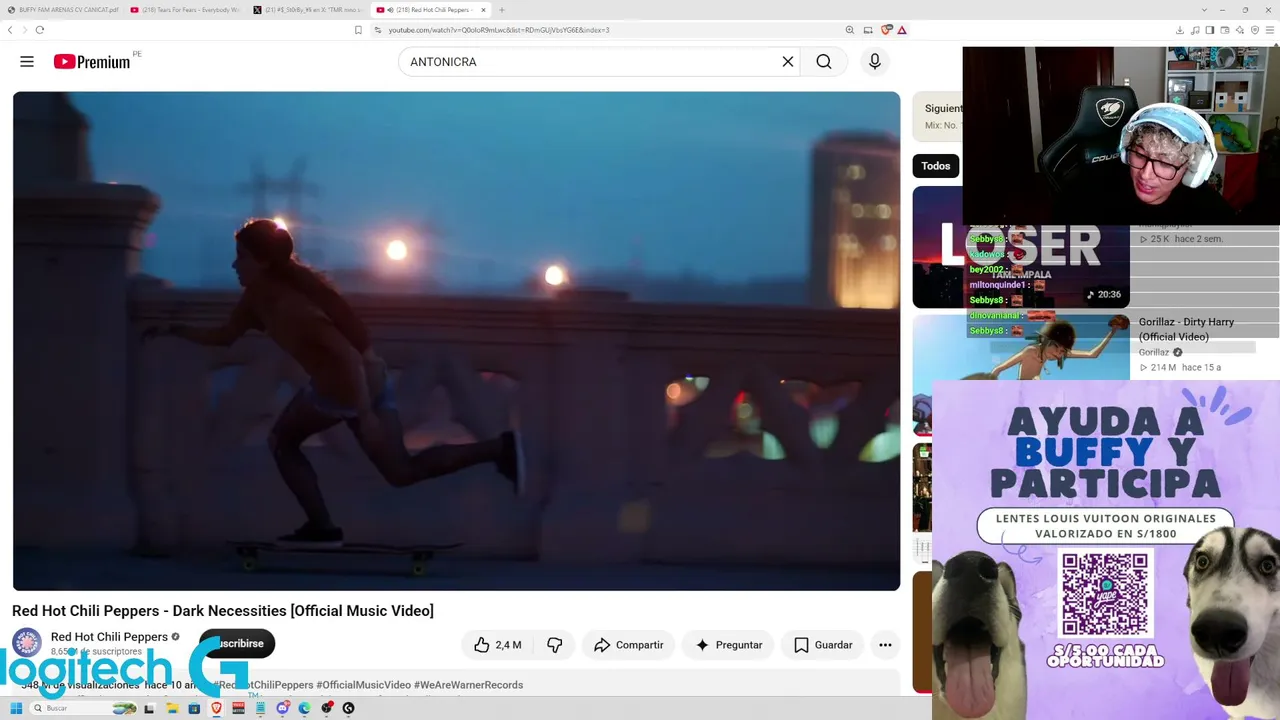Go back in browser history
This screenshot has width=1280, height=720.
10,30
